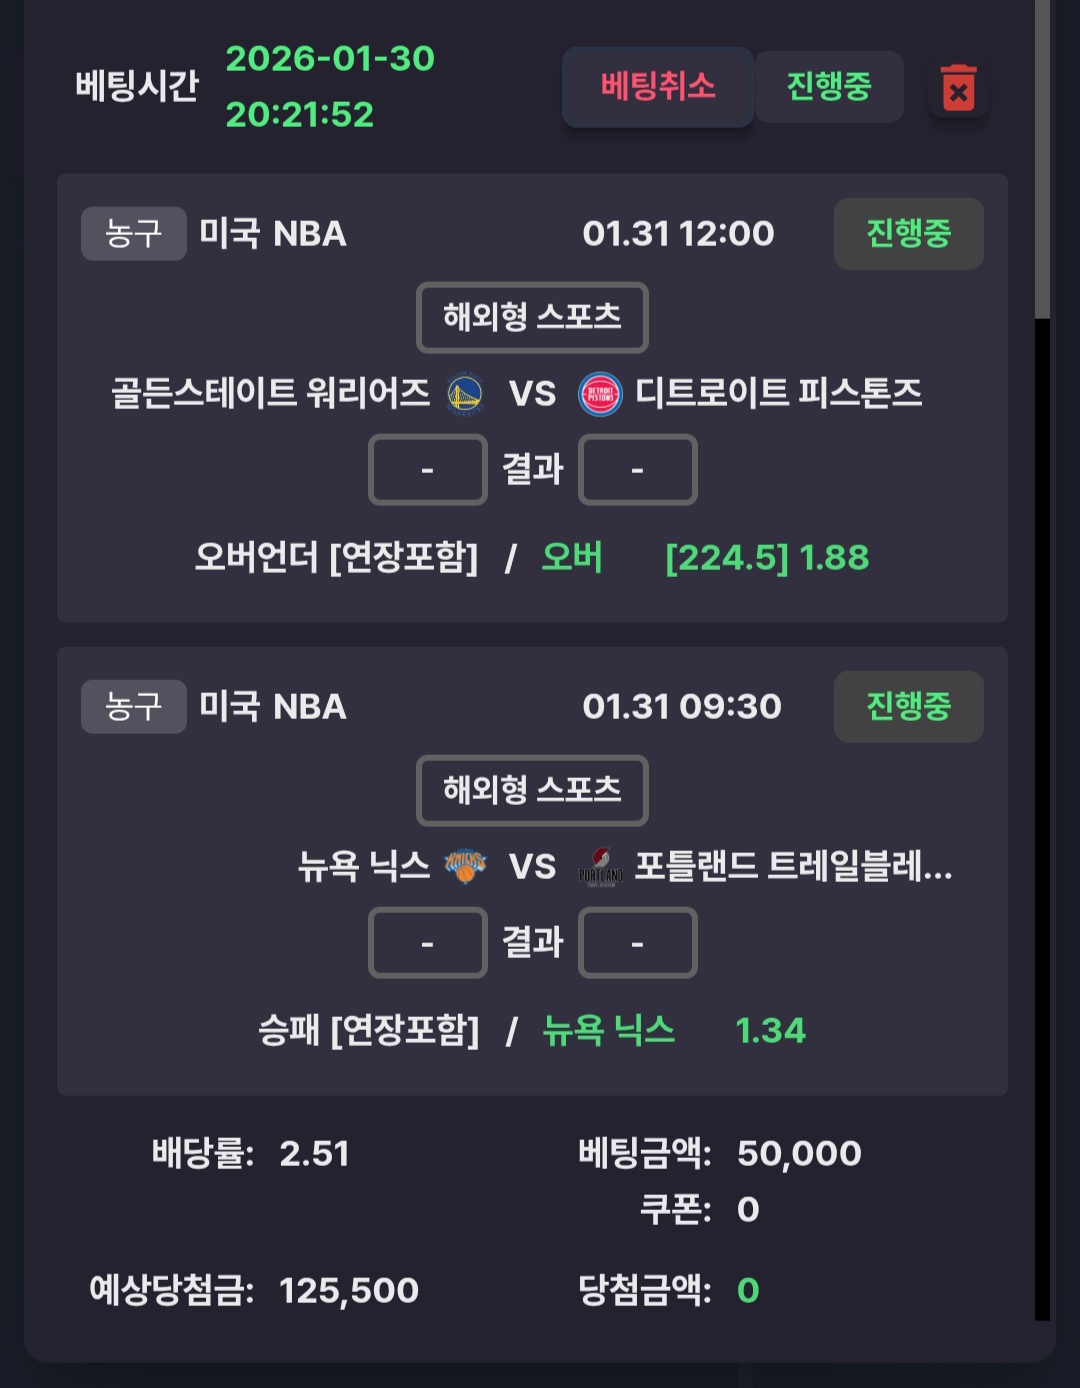
Task: Click Knicks left result score box
Action: coord(427,943)
